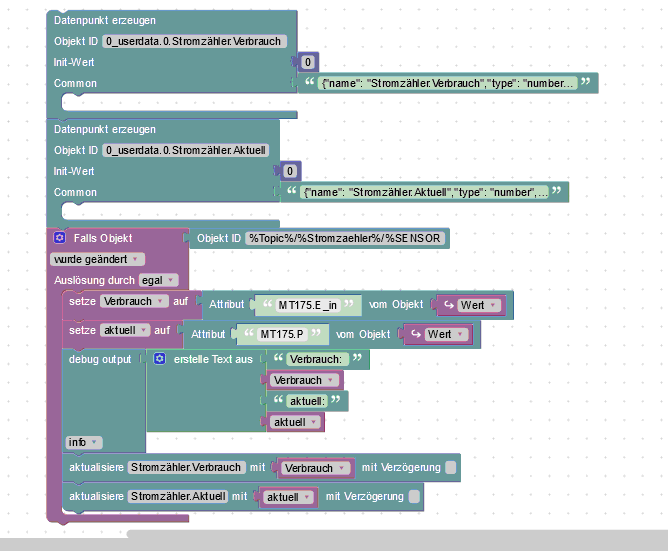Open the Auslösung durch 'egal' dropdown
Image resolution: width=668 pixels, height=551 pixels.
tap(158, 280)
